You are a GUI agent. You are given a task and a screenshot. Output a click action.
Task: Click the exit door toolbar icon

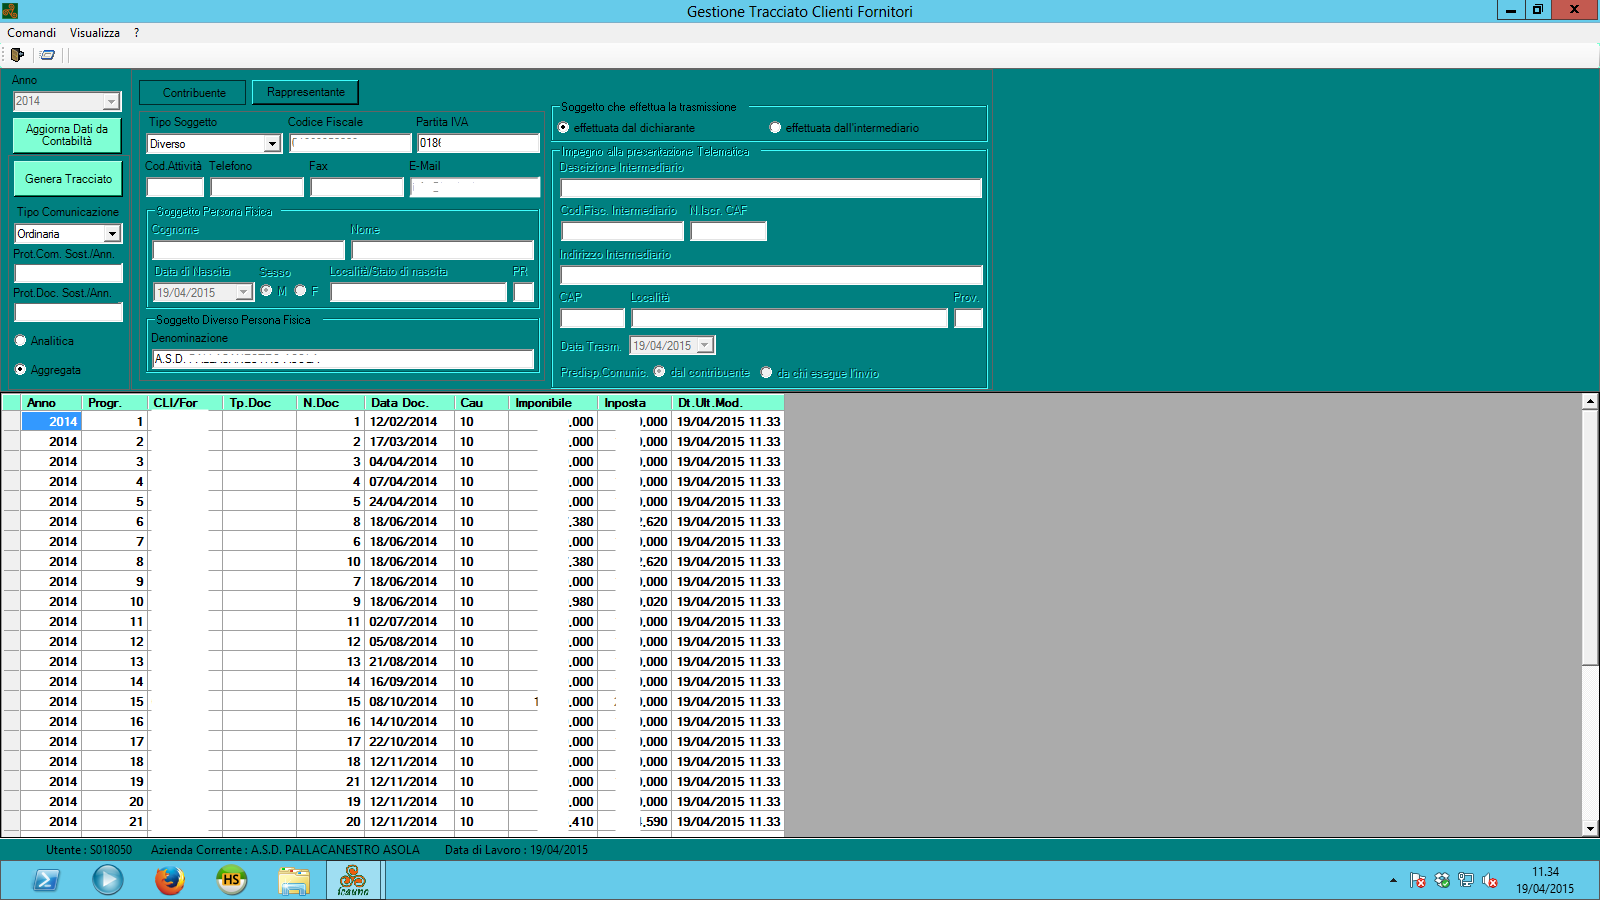click(x=17, y=55)
